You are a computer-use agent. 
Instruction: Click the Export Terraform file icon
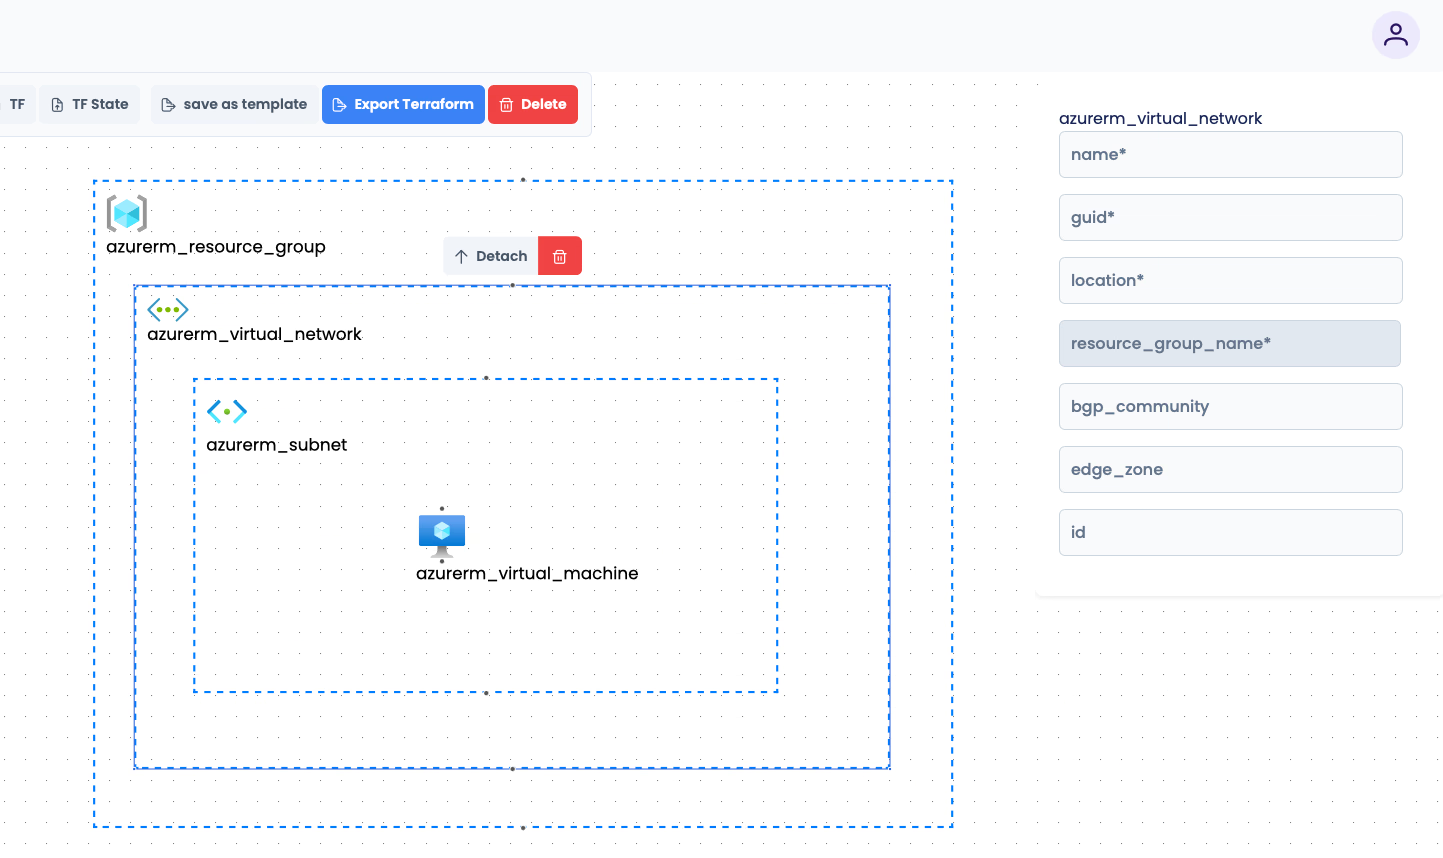pyautogui.click(x=339, y=105)
